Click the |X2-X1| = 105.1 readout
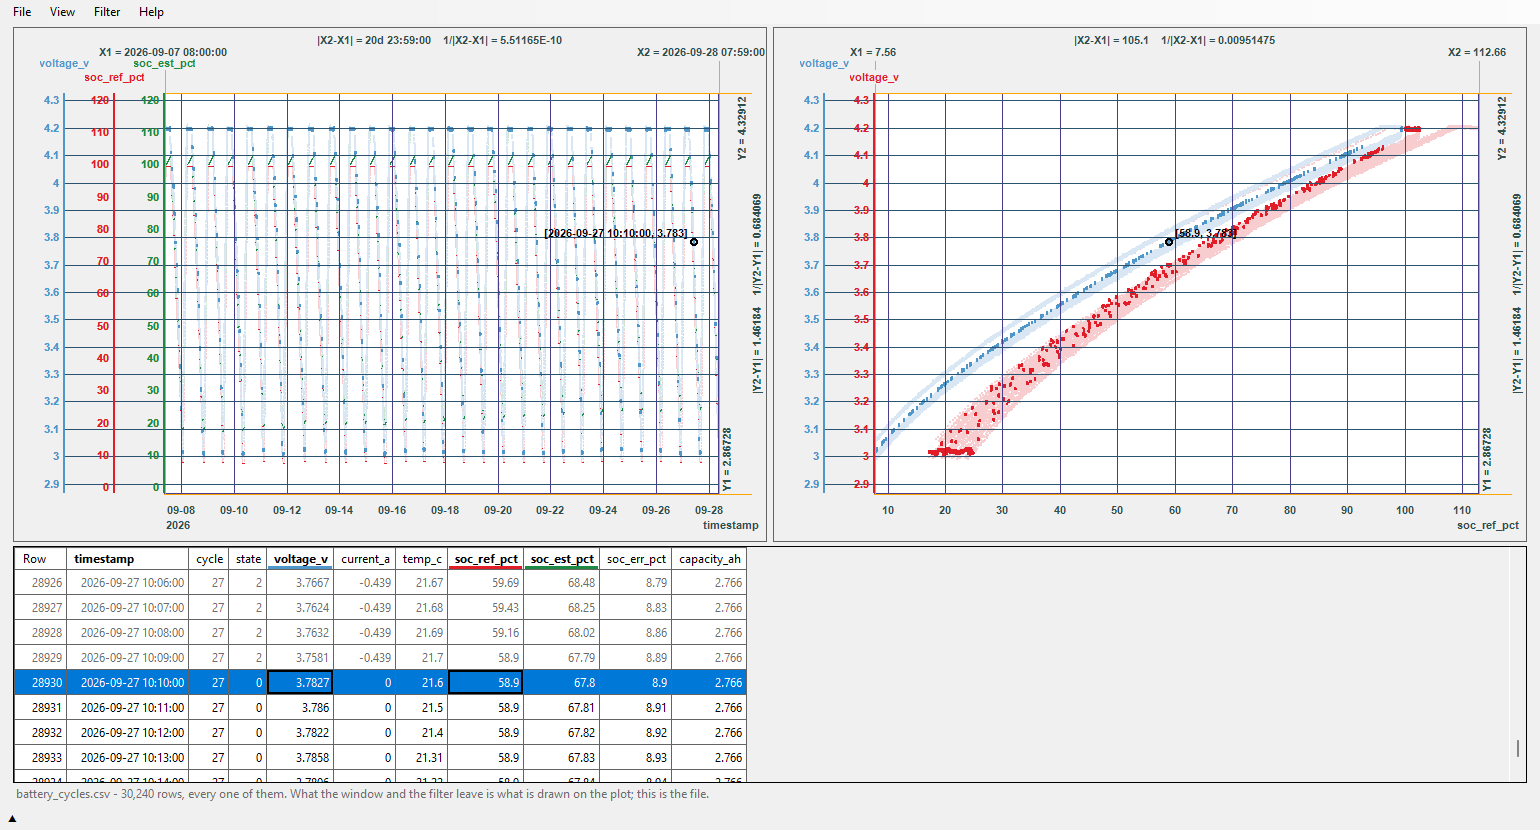The height and width of the screenshot is (830, 1540). click(1111, 40)
